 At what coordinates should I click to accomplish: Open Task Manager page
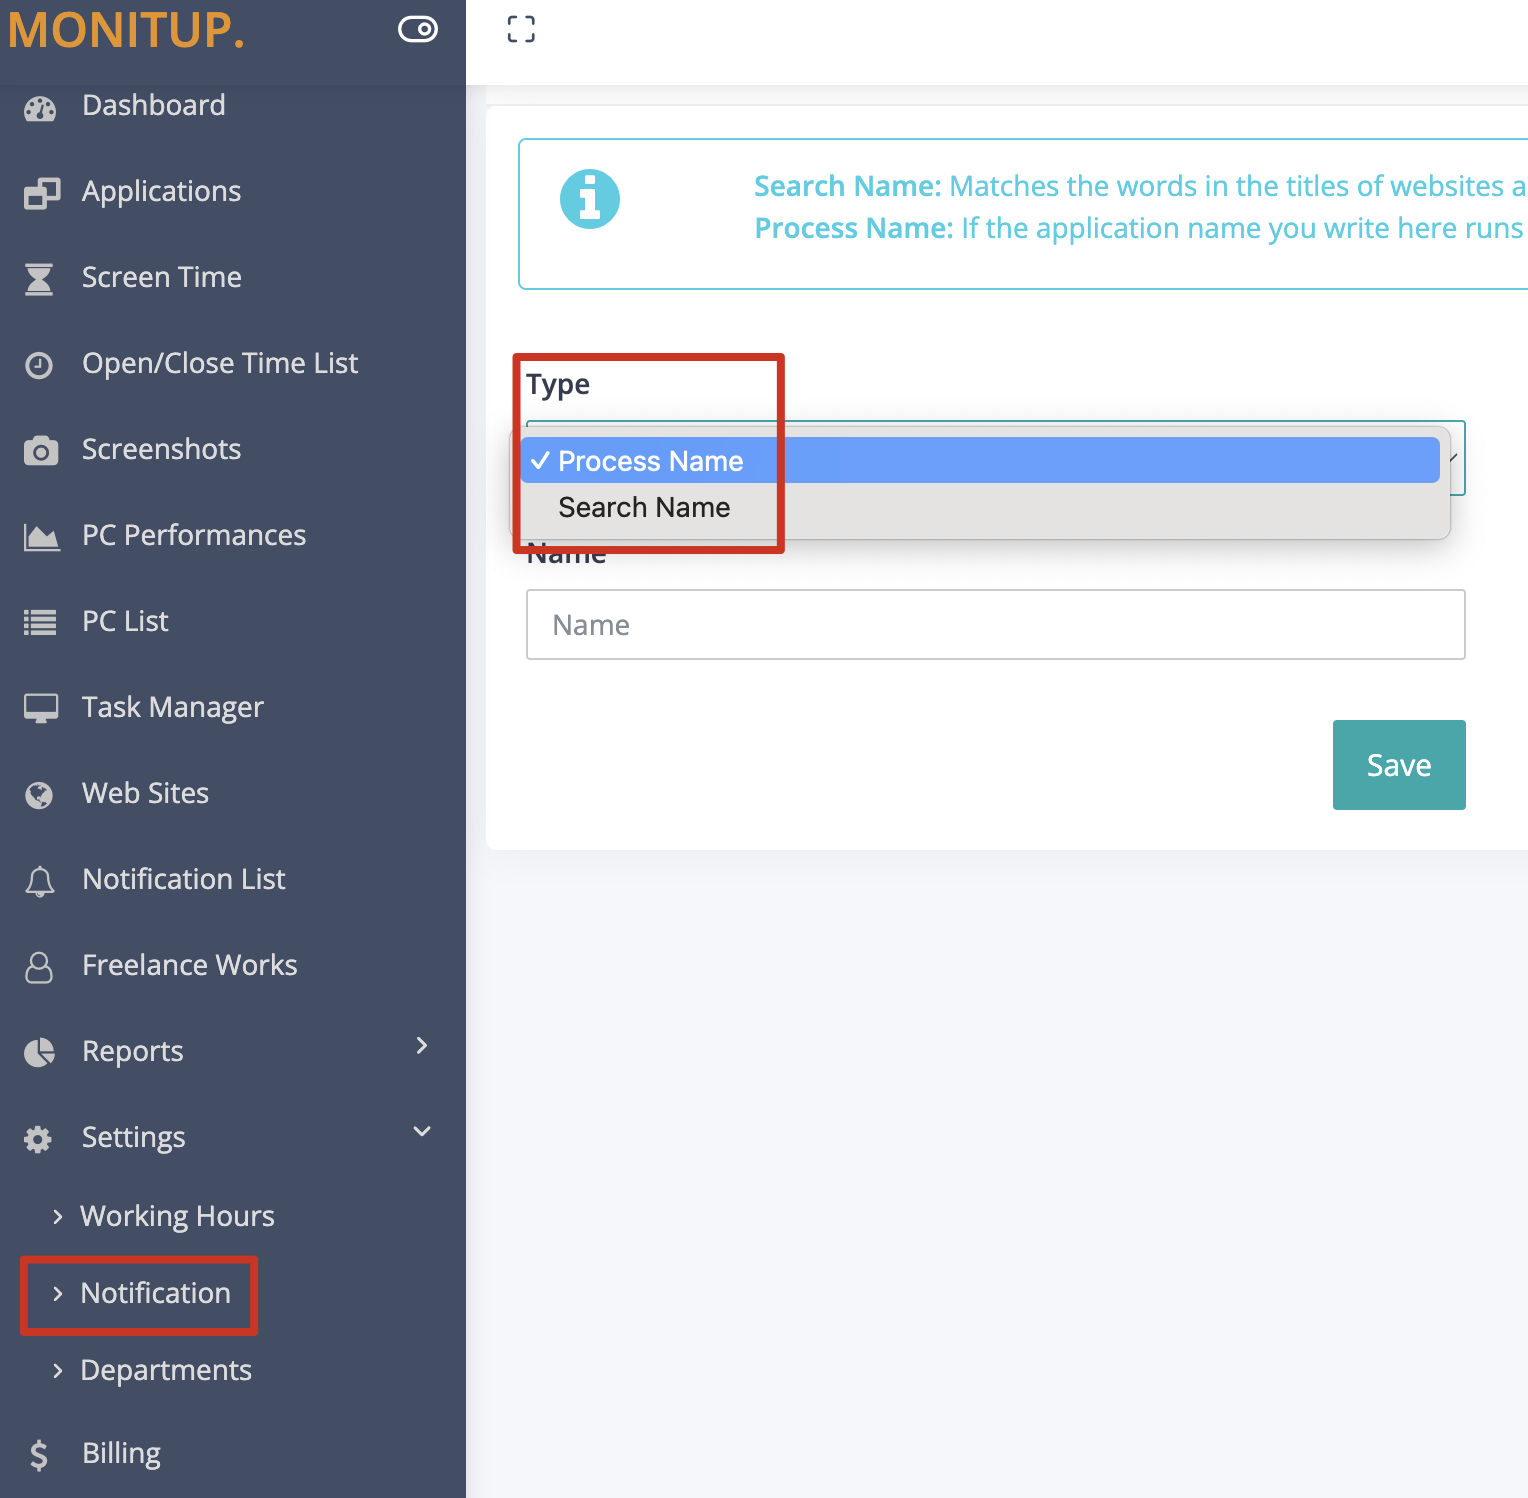[172, 707]
